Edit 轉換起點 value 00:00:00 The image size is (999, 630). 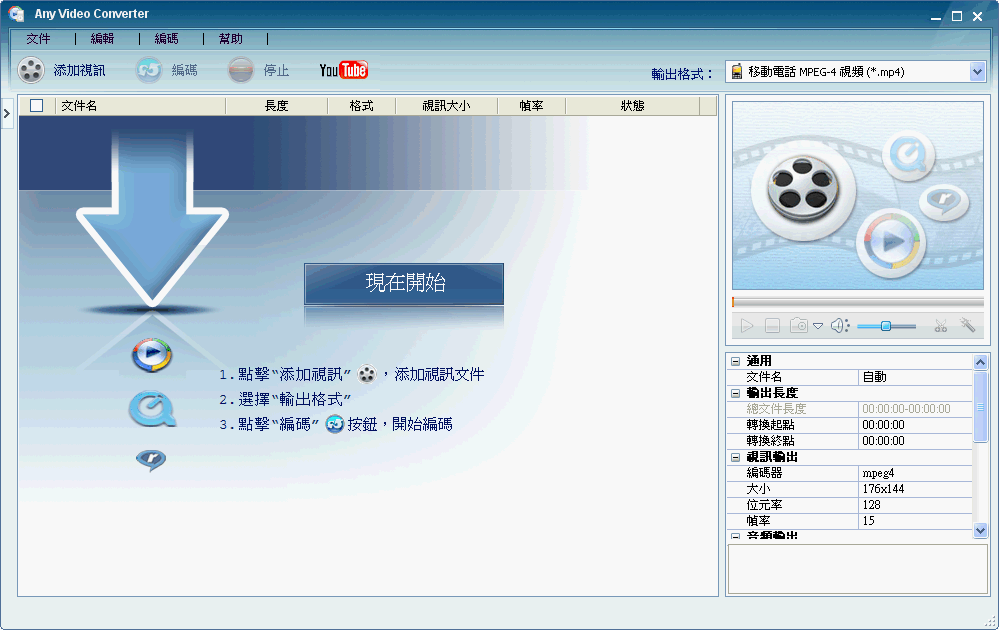pyautogui.click(x=915, y=425)
